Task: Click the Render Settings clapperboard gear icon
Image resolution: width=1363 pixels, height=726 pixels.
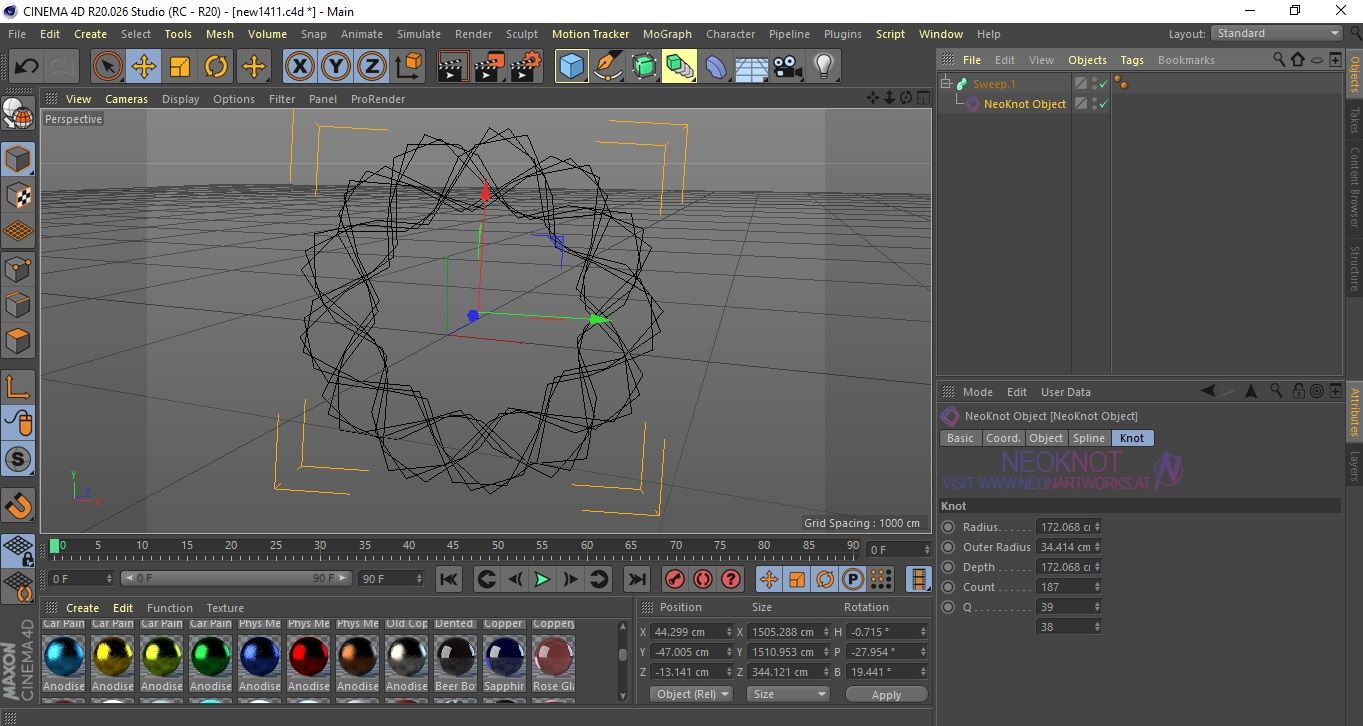Action: (x=526, y=67)
